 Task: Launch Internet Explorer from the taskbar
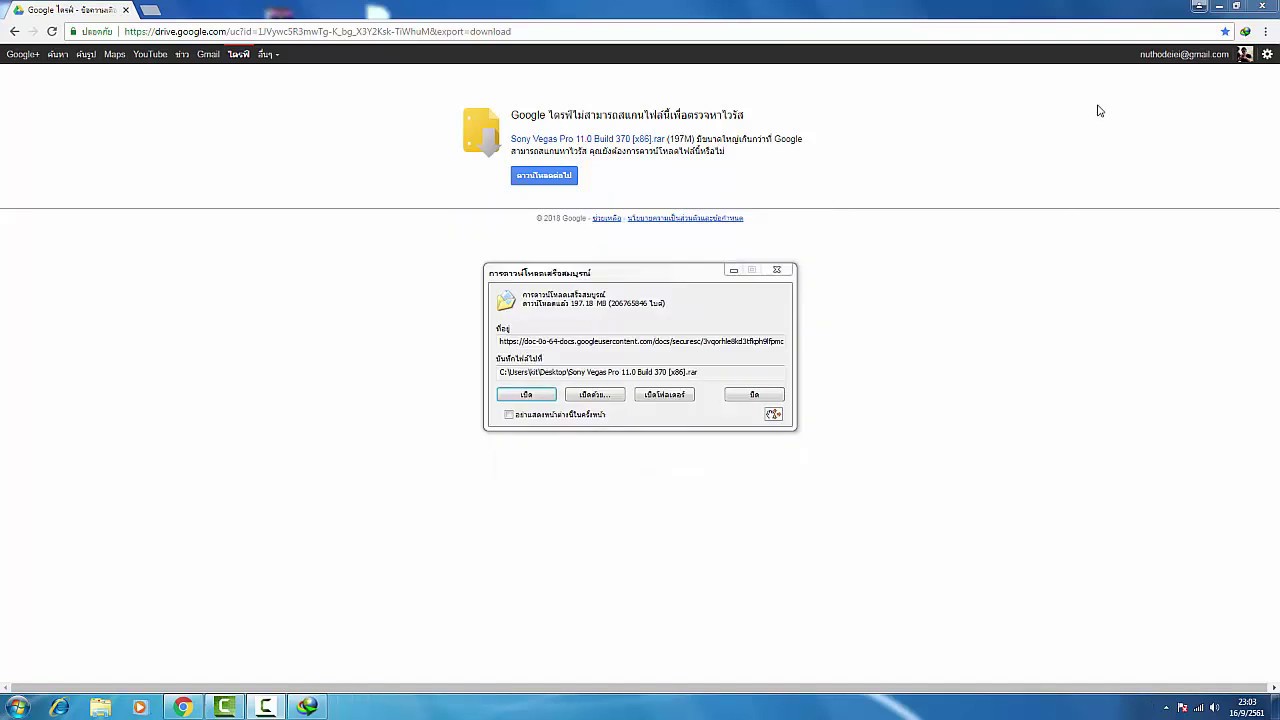coord(59,707)
